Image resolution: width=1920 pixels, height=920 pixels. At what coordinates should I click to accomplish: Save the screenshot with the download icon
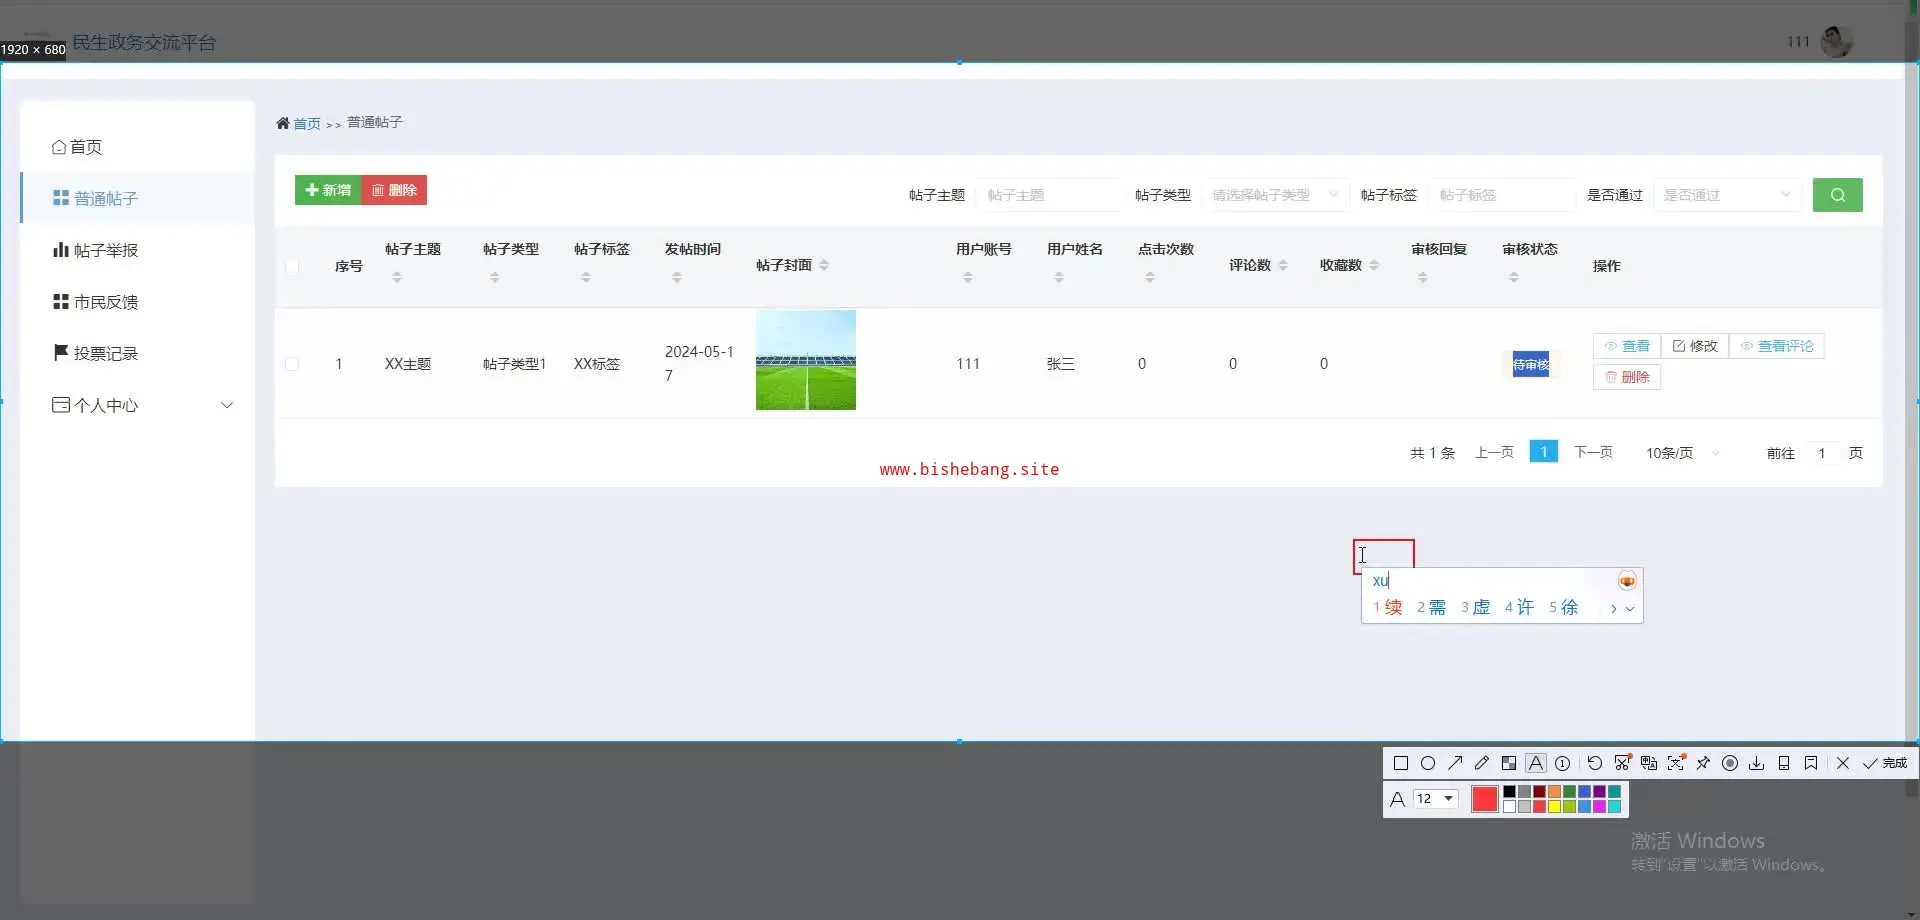pos(1757,763)
